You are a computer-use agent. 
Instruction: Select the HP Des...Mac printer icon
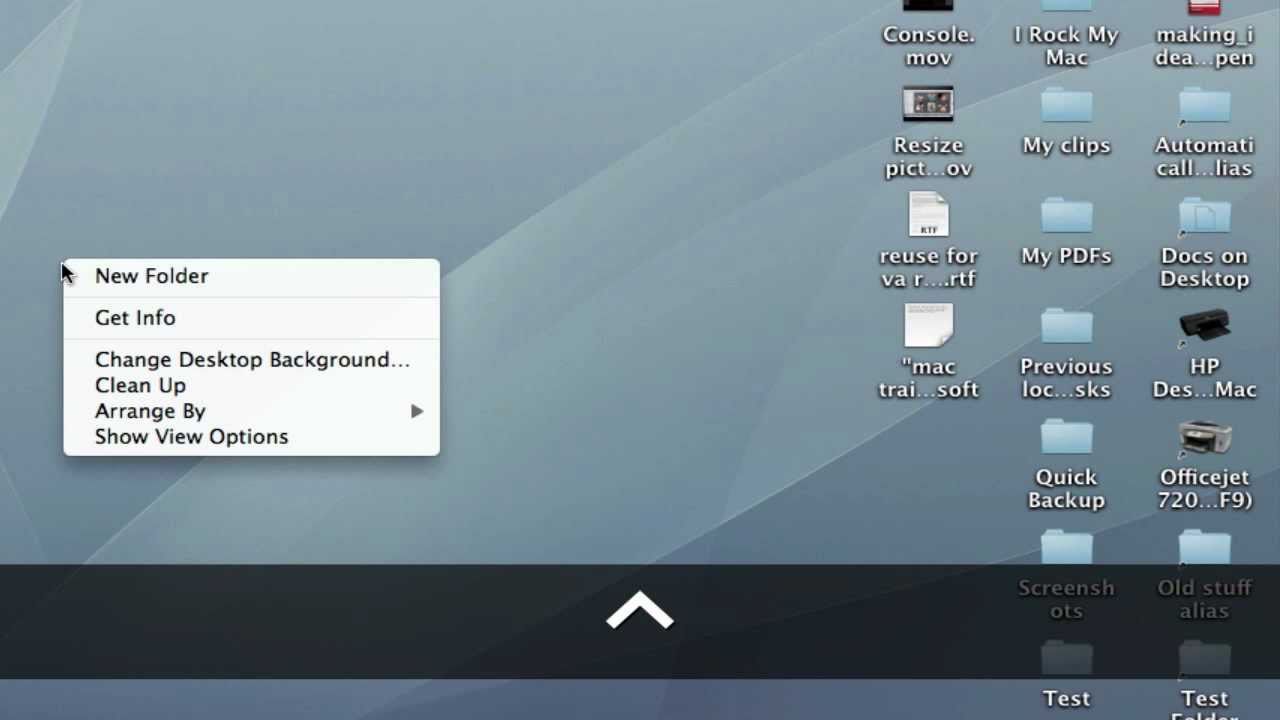[1204, 326]
